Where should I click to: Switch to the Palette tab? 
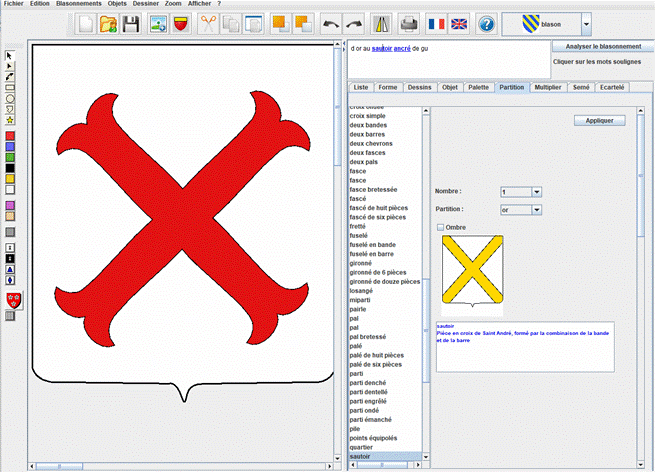pos(478,88)
